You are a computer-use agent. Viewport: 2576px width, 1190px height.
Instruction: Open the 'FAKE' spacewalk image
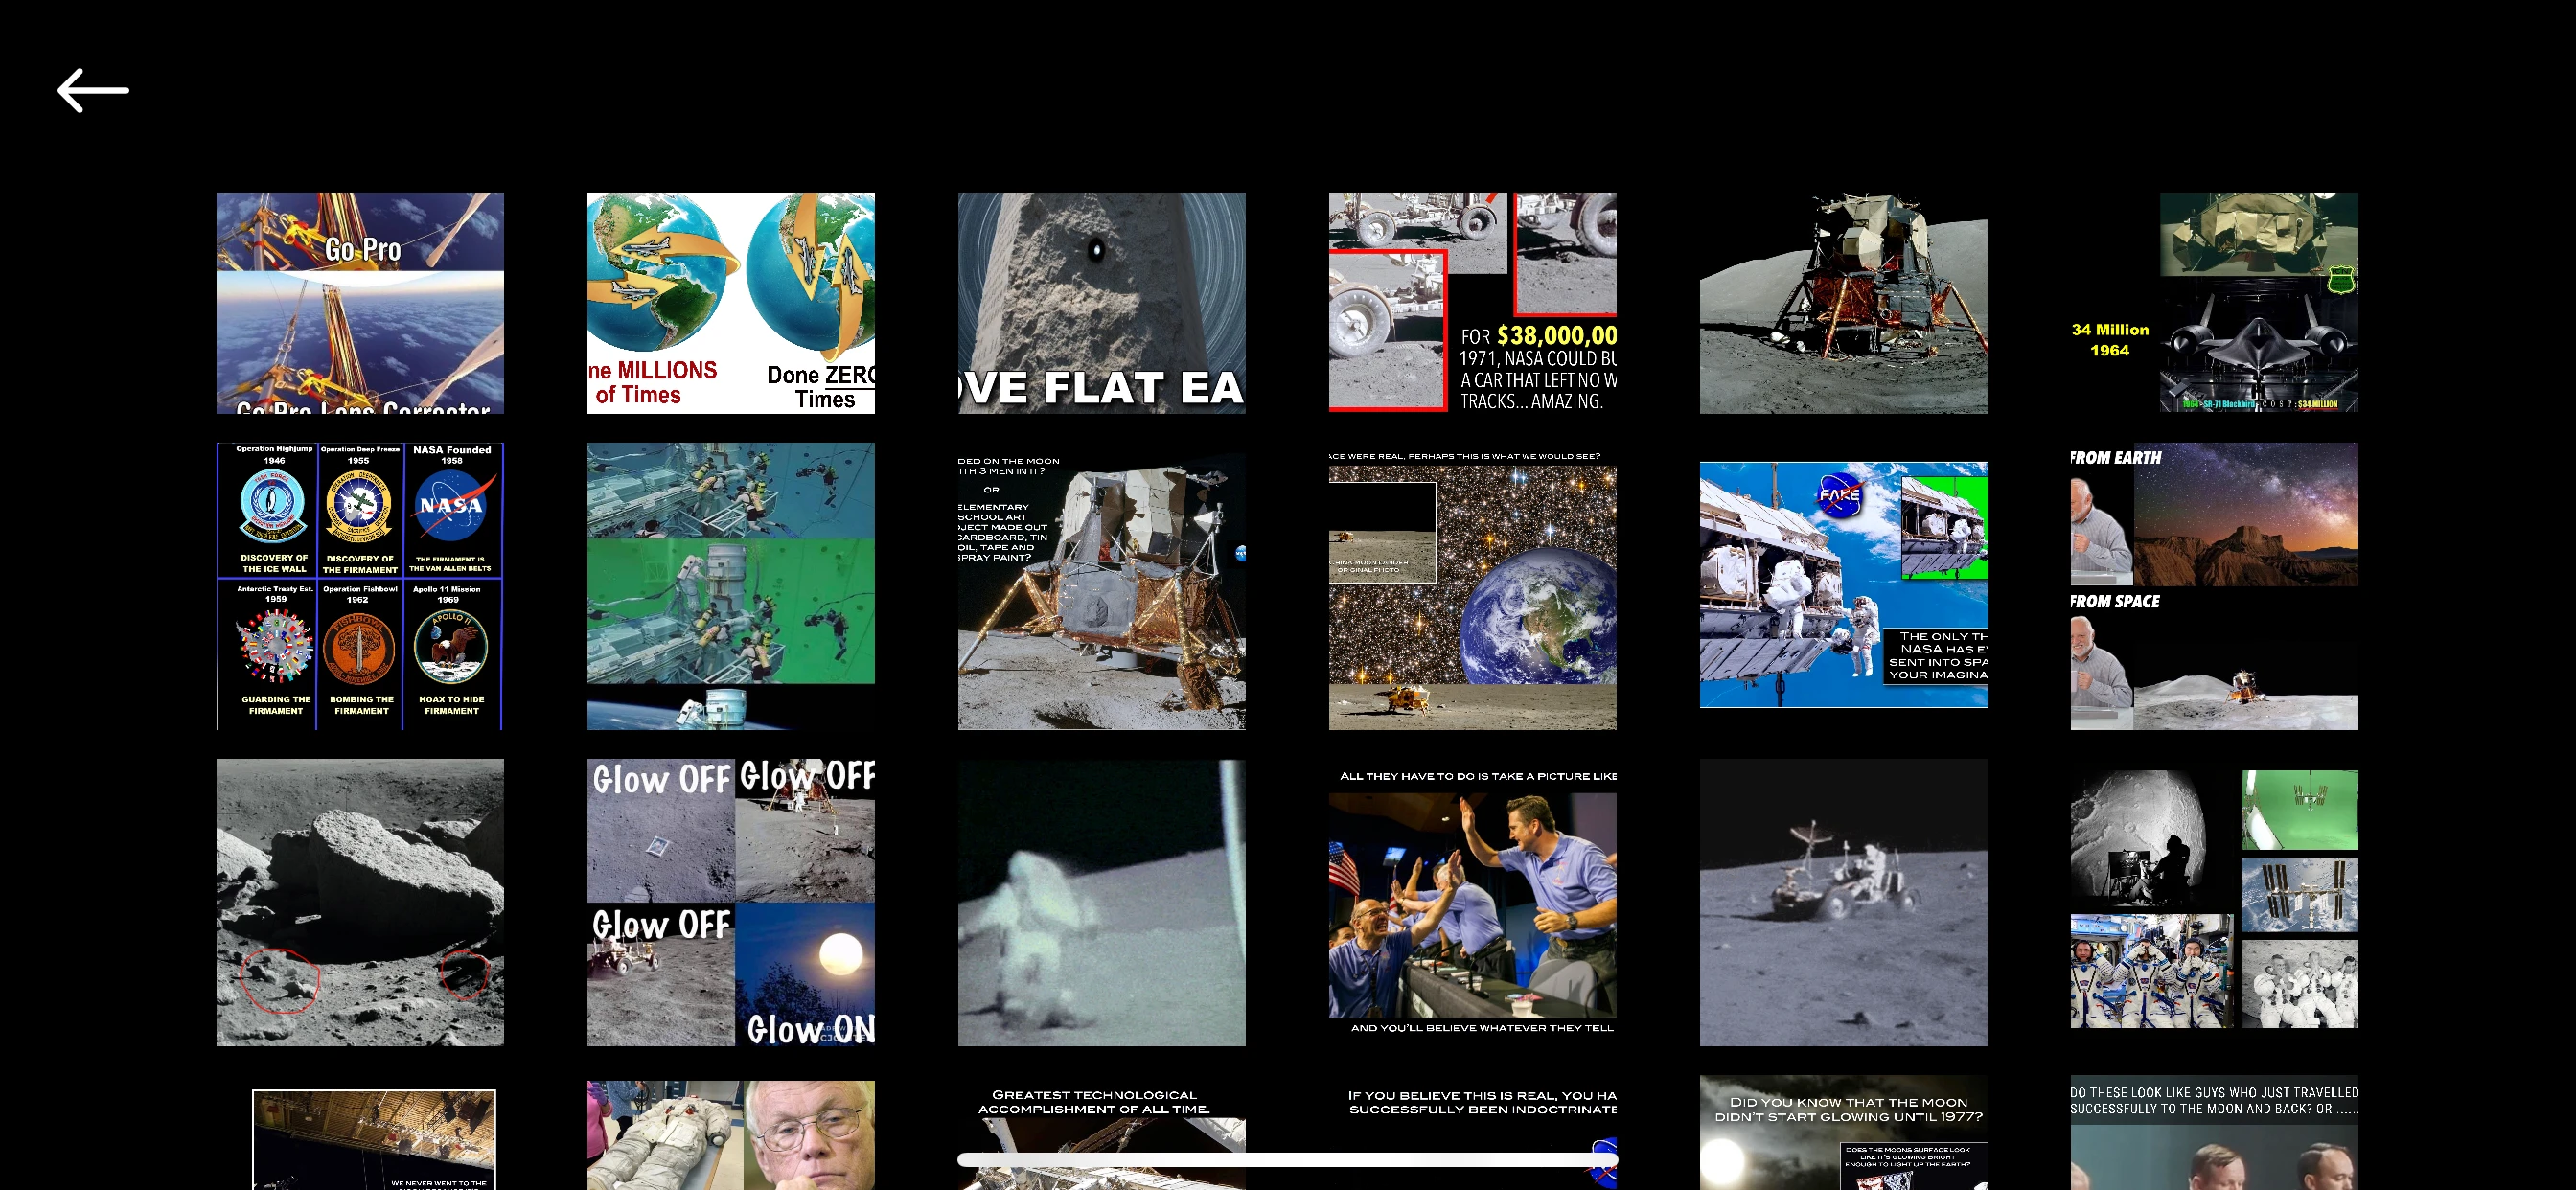pos(1844,585)
